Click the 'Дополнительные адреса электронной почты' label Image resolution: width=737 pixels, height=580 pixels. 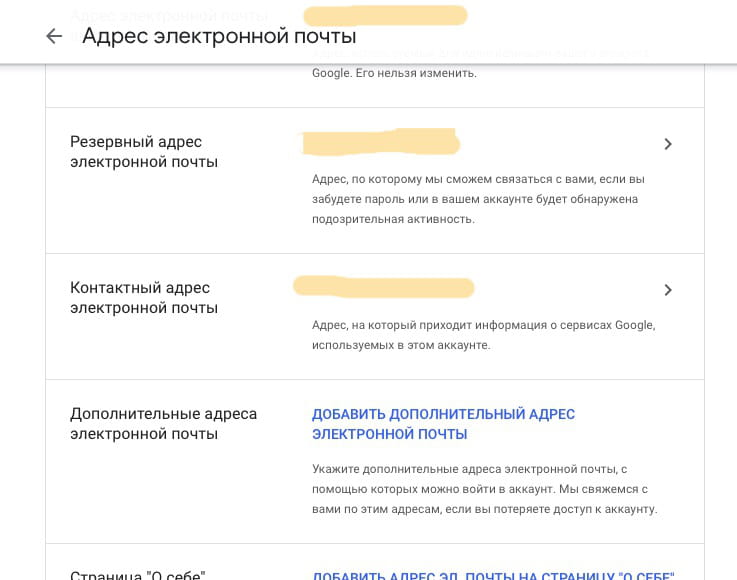click(x=163, y=424)
